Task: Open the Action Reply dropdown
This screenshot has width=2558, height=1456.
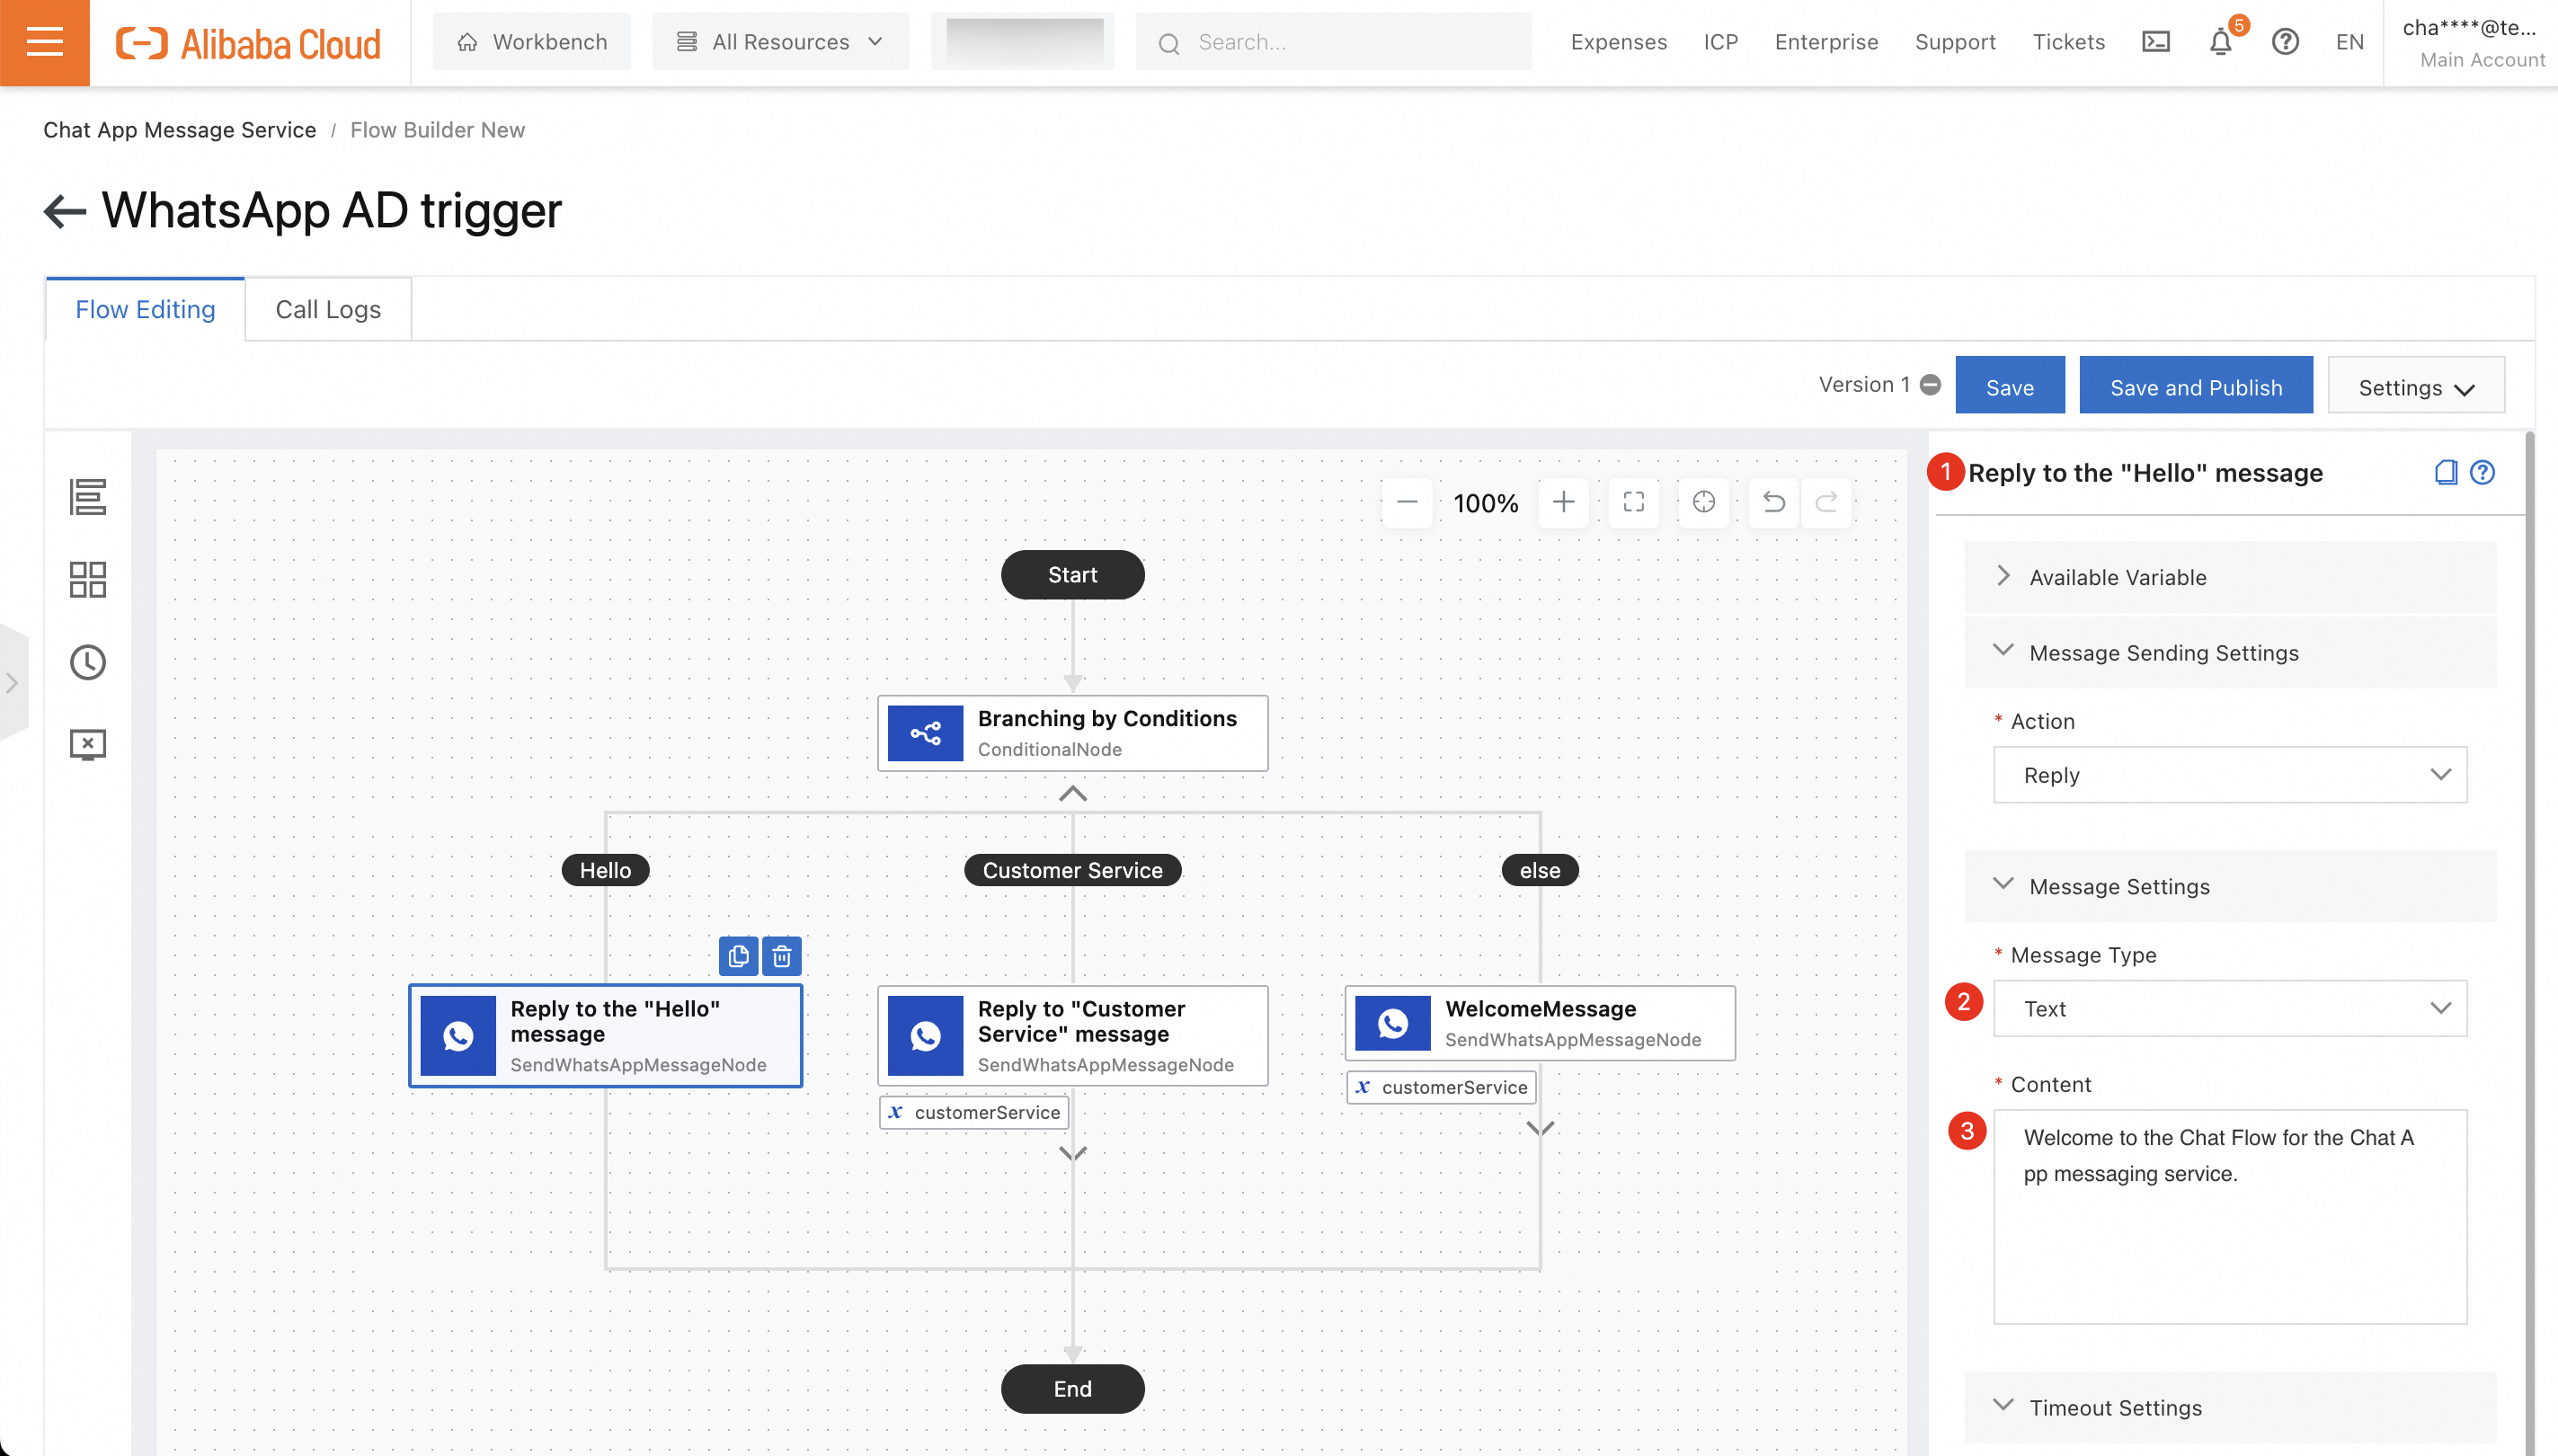Action: pyautogui.click(x=2230, y=775)
